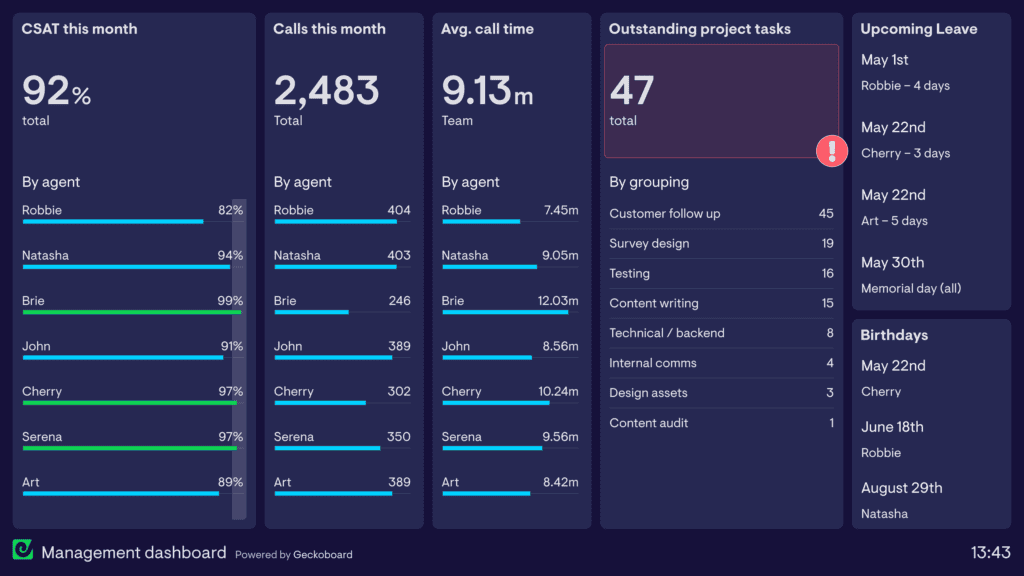The image size is (1024, 576).
Task: Click the red exclamation alert icon
Action: click(x=832, y=151)
